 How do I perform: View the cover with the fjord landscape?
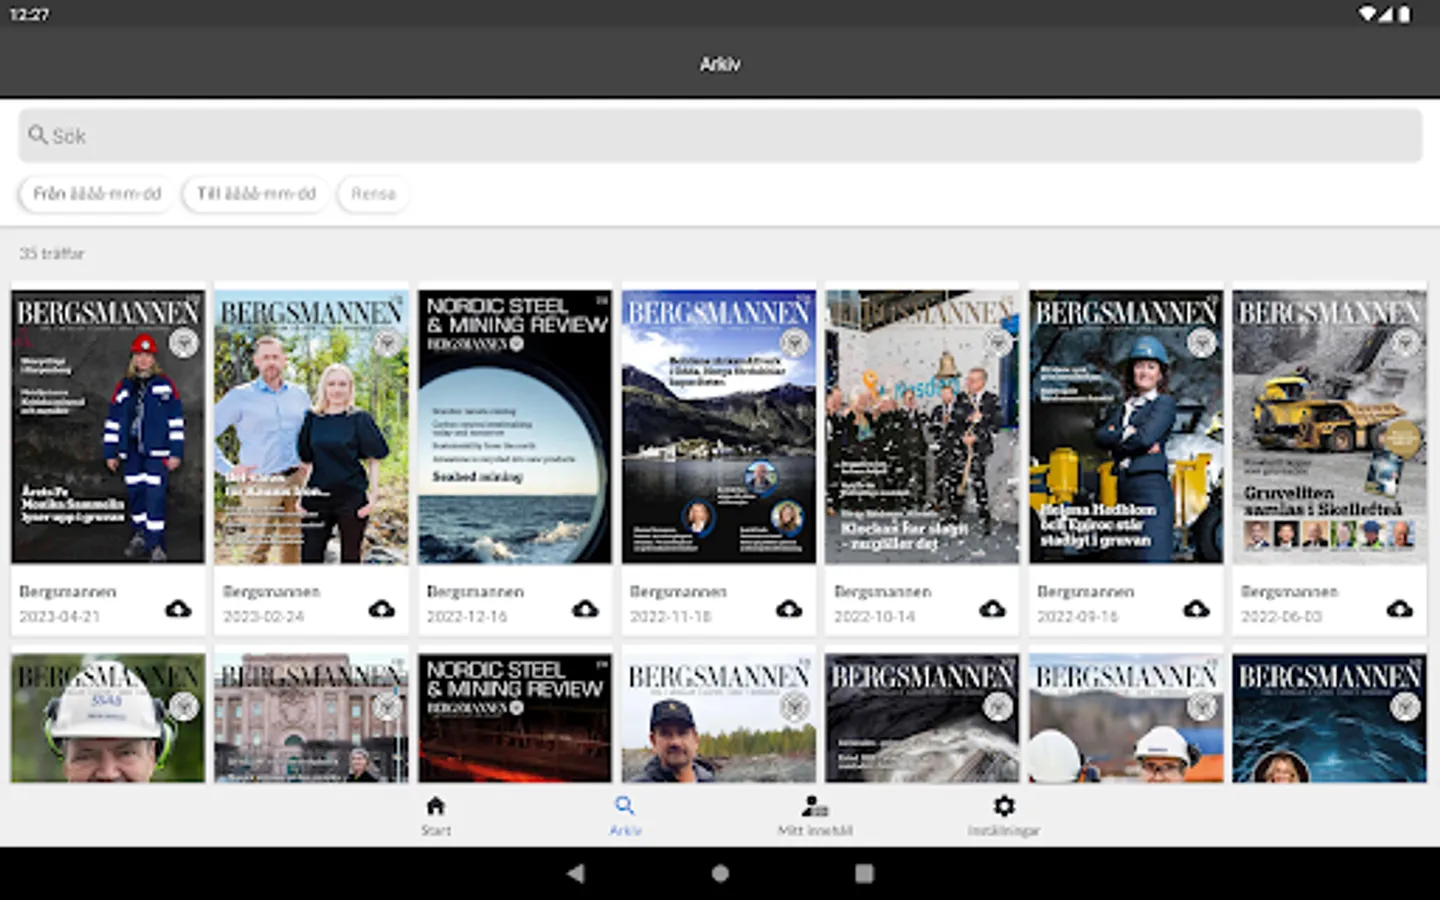point(719,427)
